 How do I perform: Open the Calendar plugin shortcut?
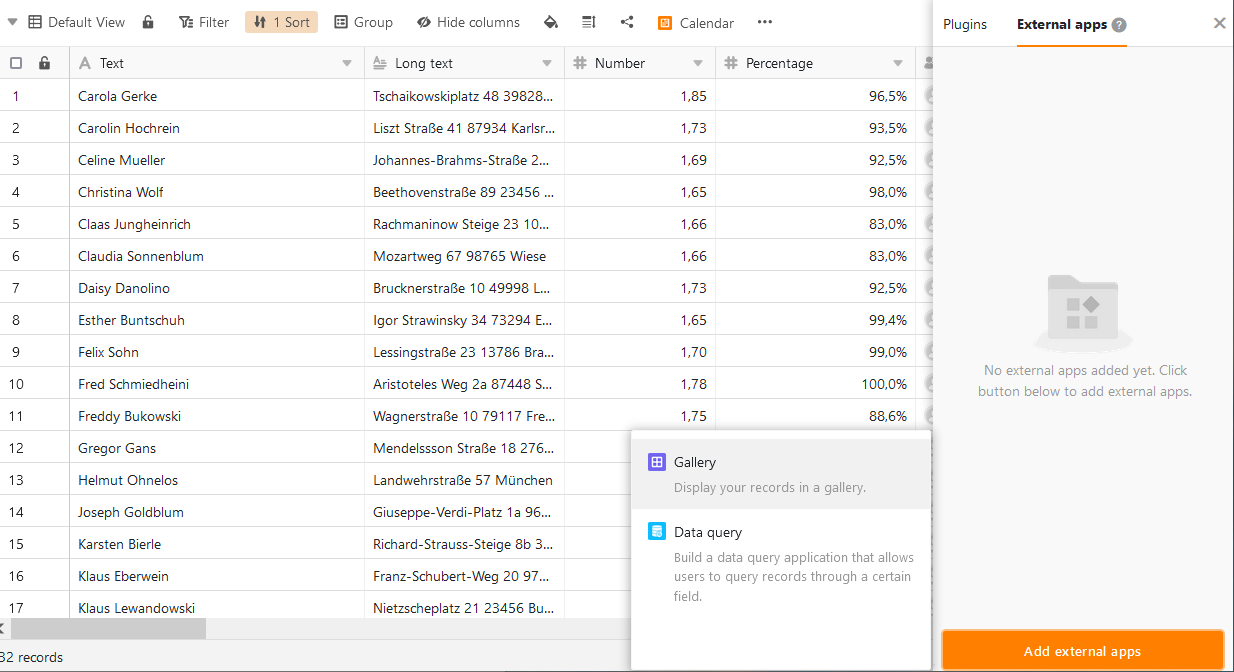coord(696,22)
